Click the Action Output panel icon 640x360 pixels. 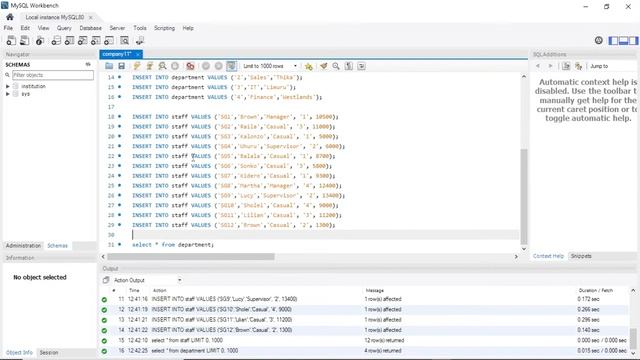click(x=106, y=280)
